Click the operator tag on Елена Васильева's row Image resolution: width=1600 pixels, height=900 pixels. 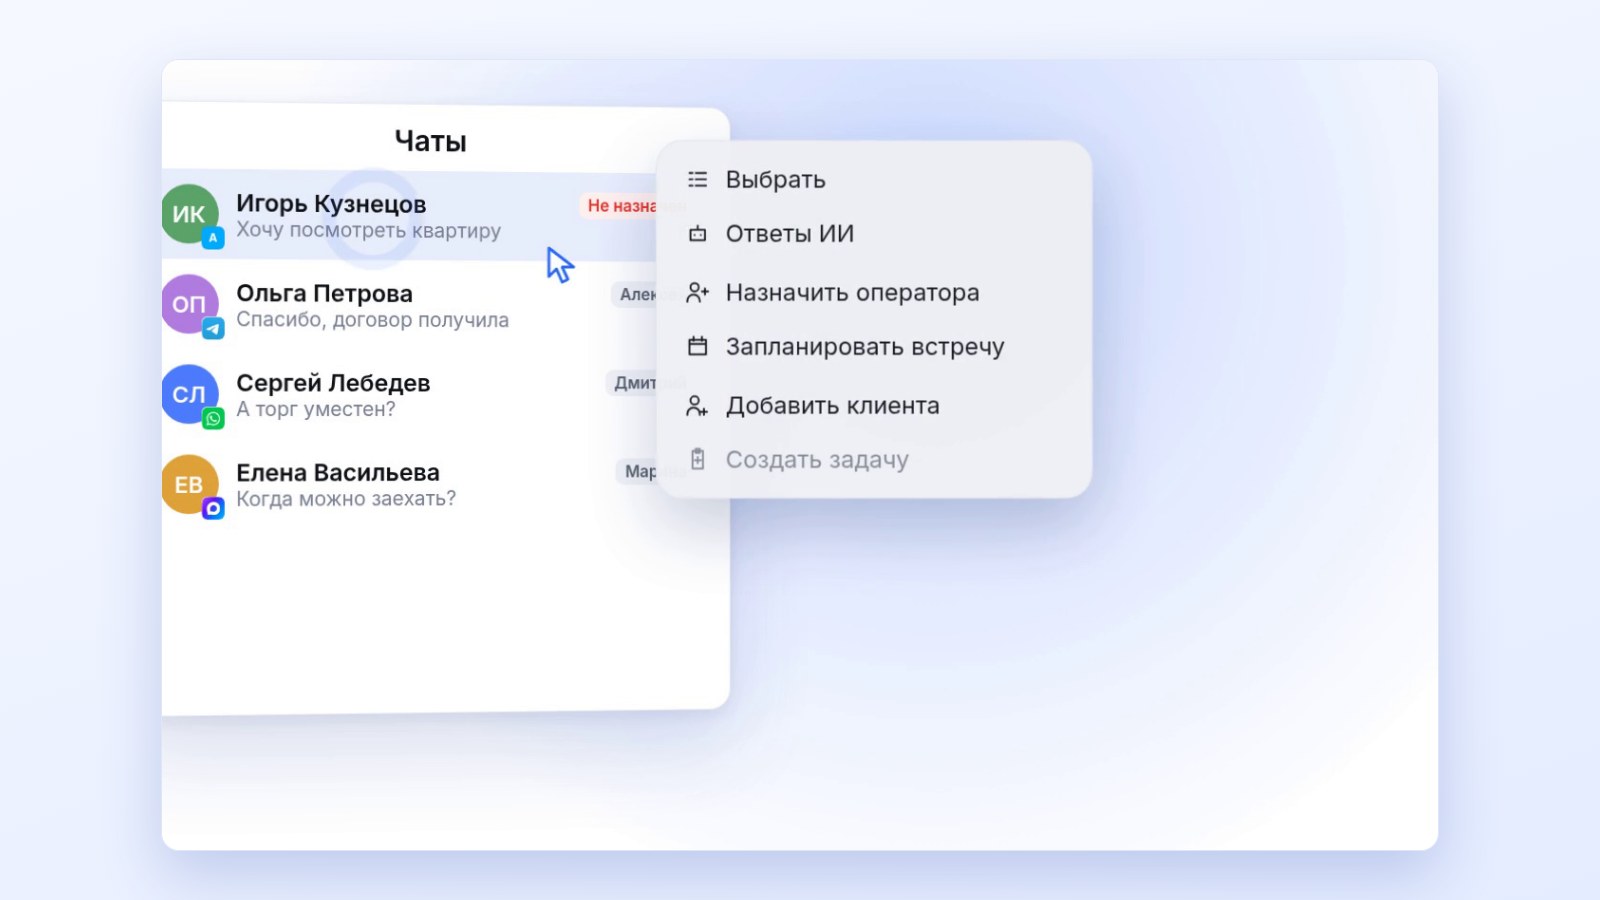pyautogui.click(x=637, y=471)
